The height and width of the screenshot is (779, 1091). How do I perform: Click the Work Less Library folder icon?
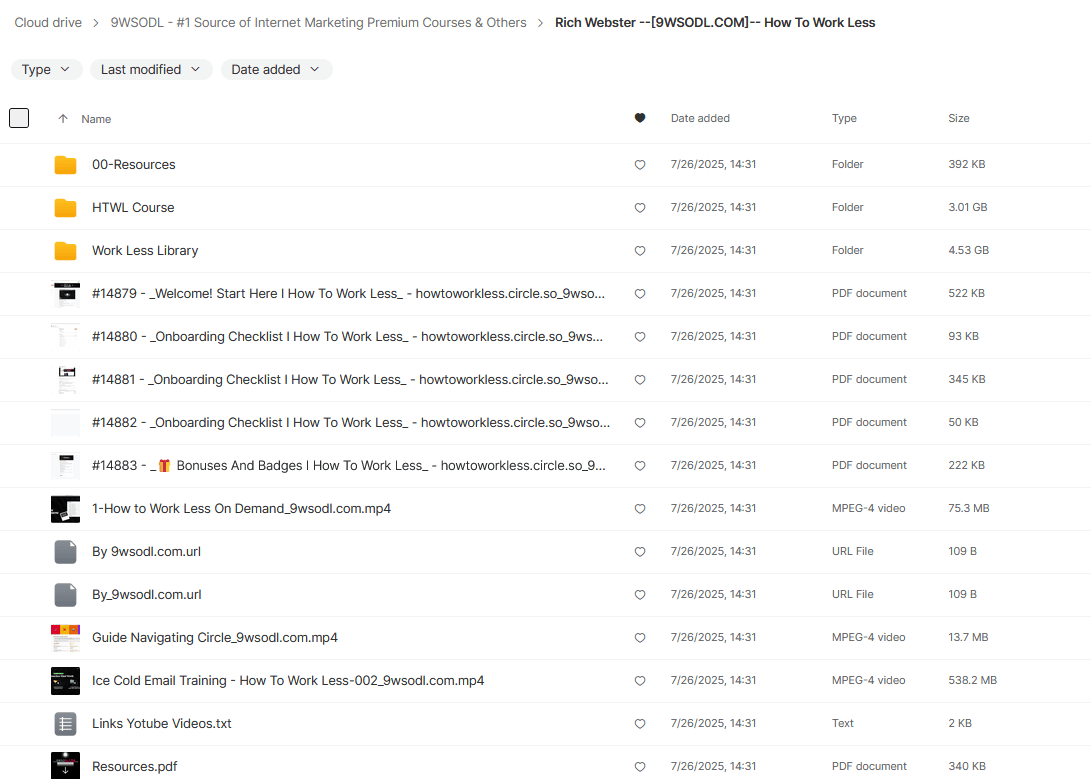point(65,251)
